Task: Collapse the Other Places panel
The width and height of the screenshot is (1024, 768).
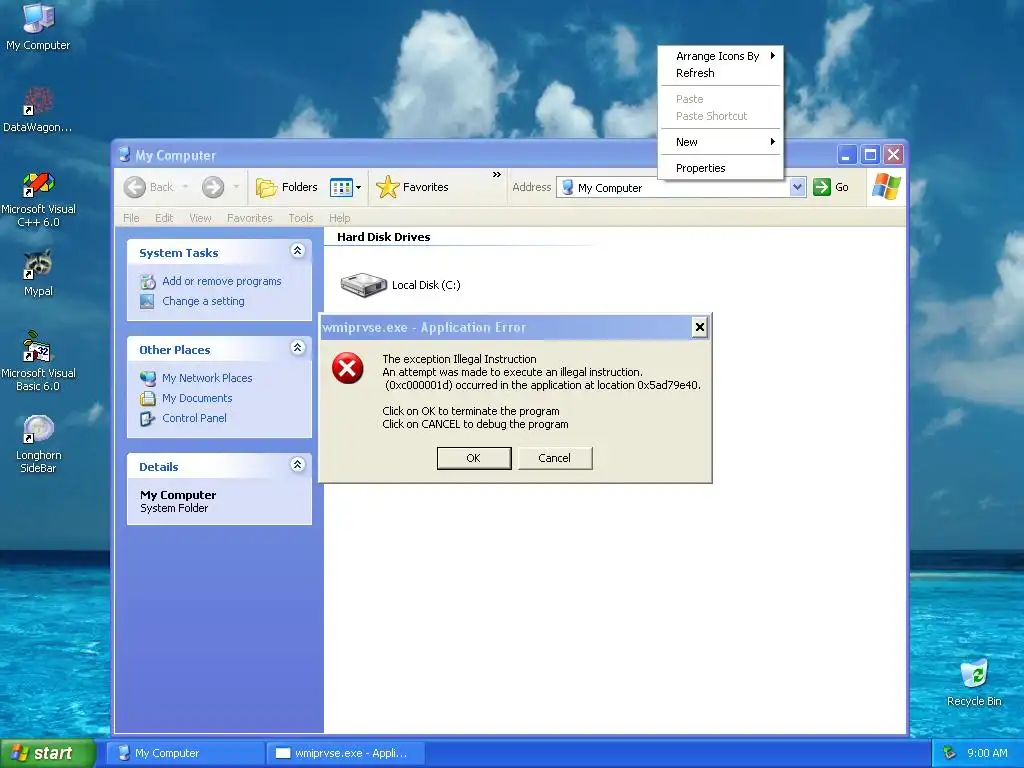Action: coord(298,347)
